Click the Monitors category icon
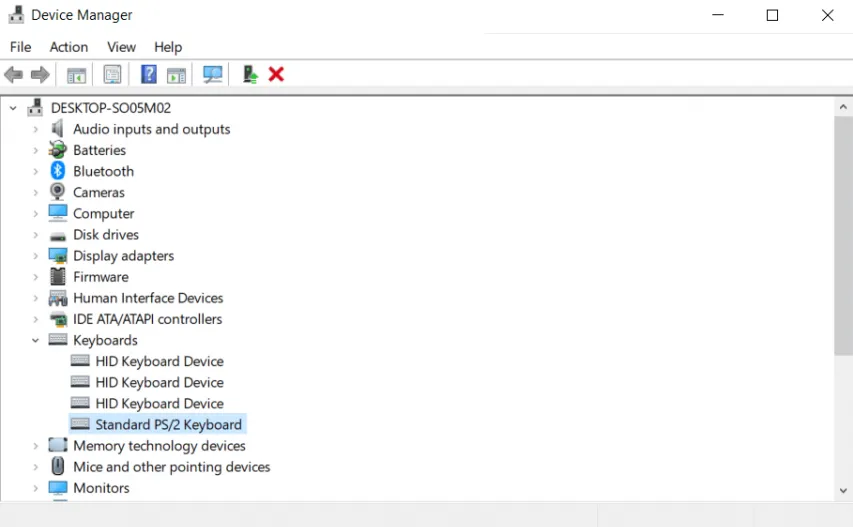This screenshot has height=527, width=853. [x=58, y=487]
